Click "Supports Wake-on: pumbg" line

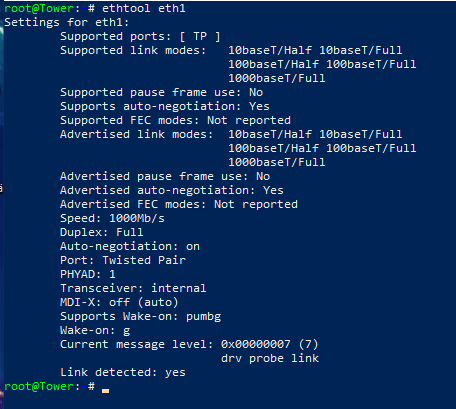point(140,316)
